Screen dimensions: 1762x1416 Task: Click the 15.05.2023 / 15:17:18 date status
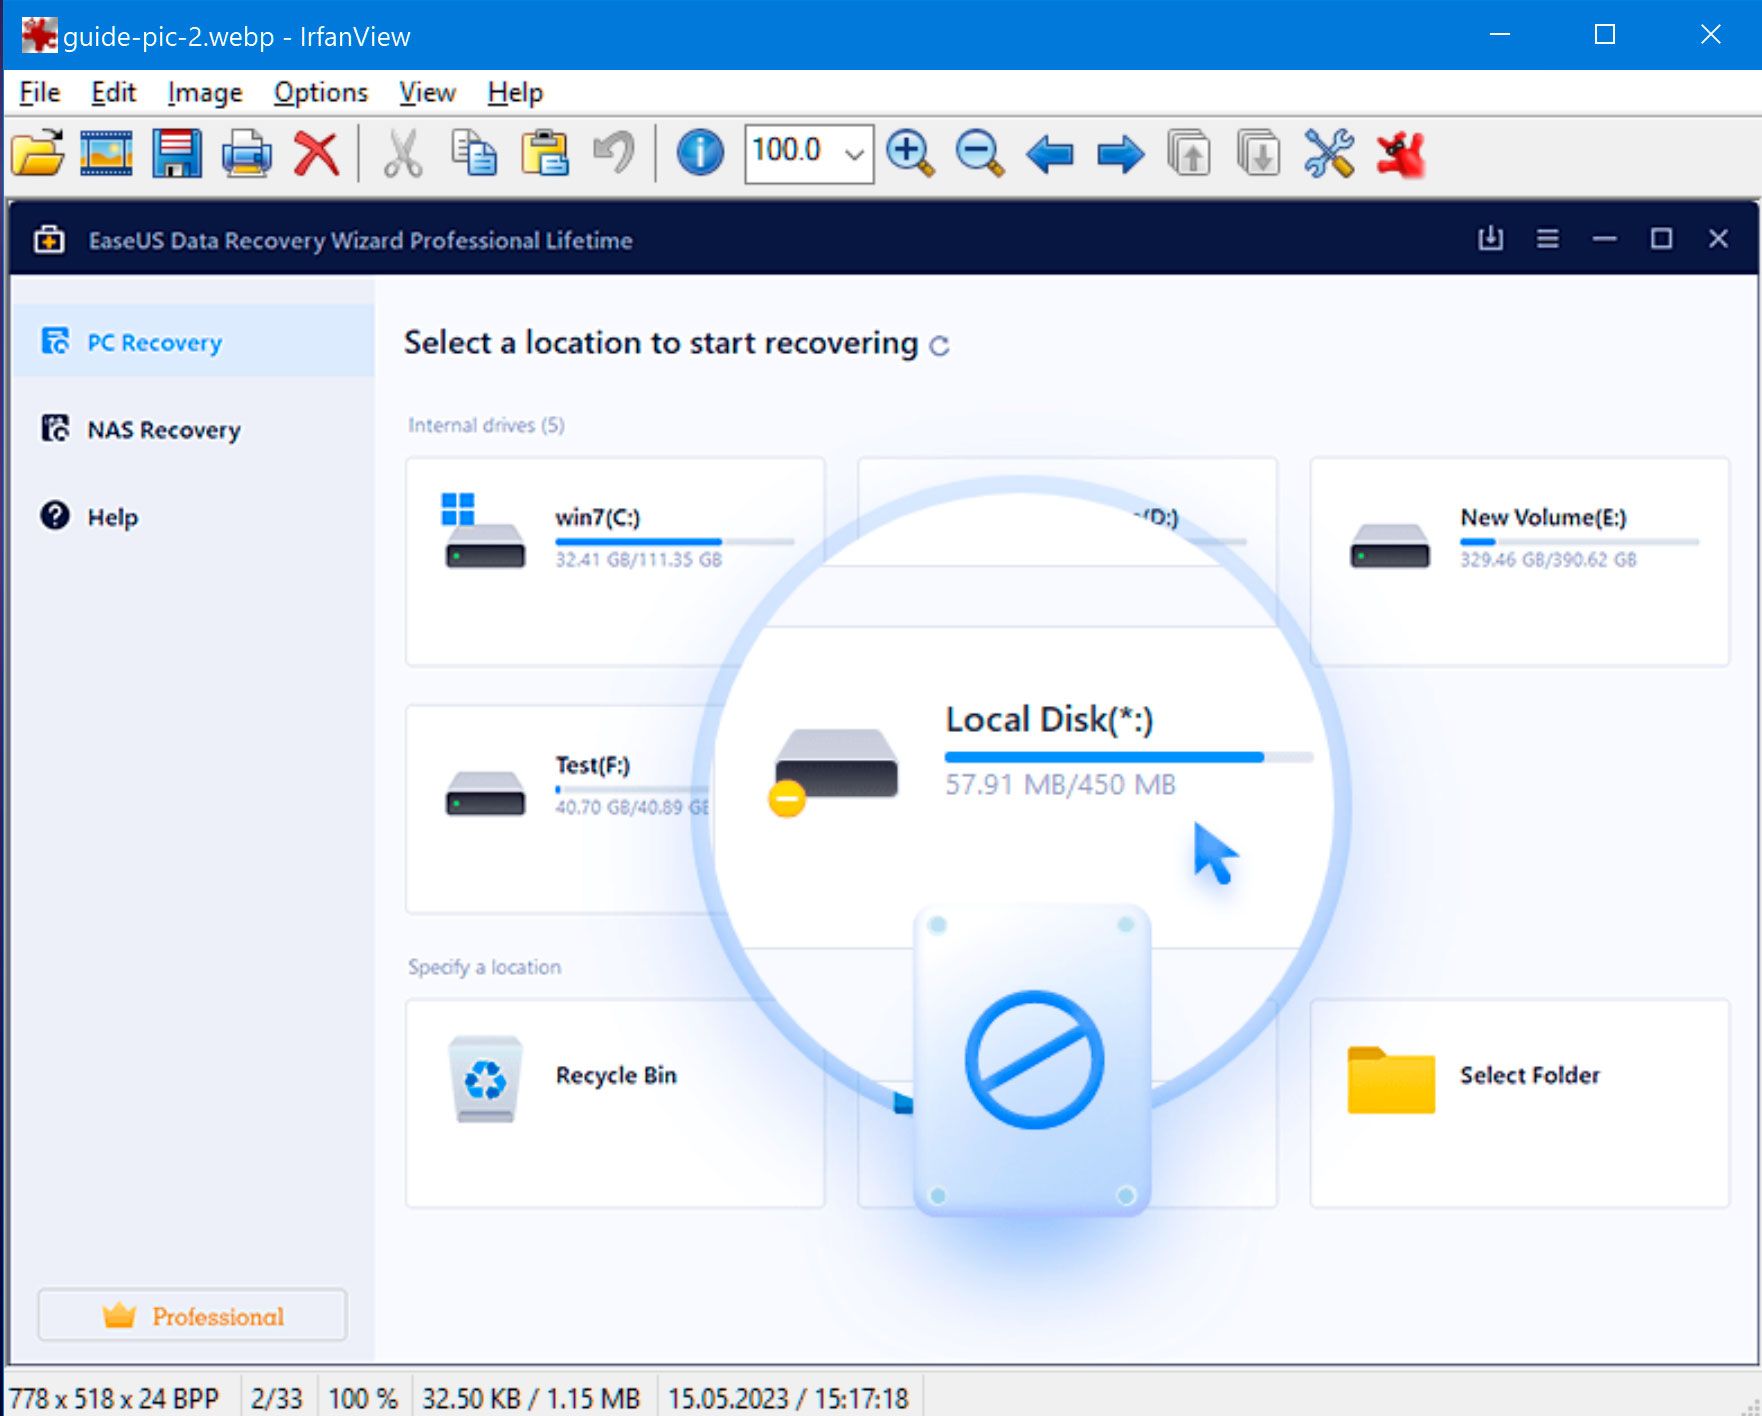tap(788, 1397)
